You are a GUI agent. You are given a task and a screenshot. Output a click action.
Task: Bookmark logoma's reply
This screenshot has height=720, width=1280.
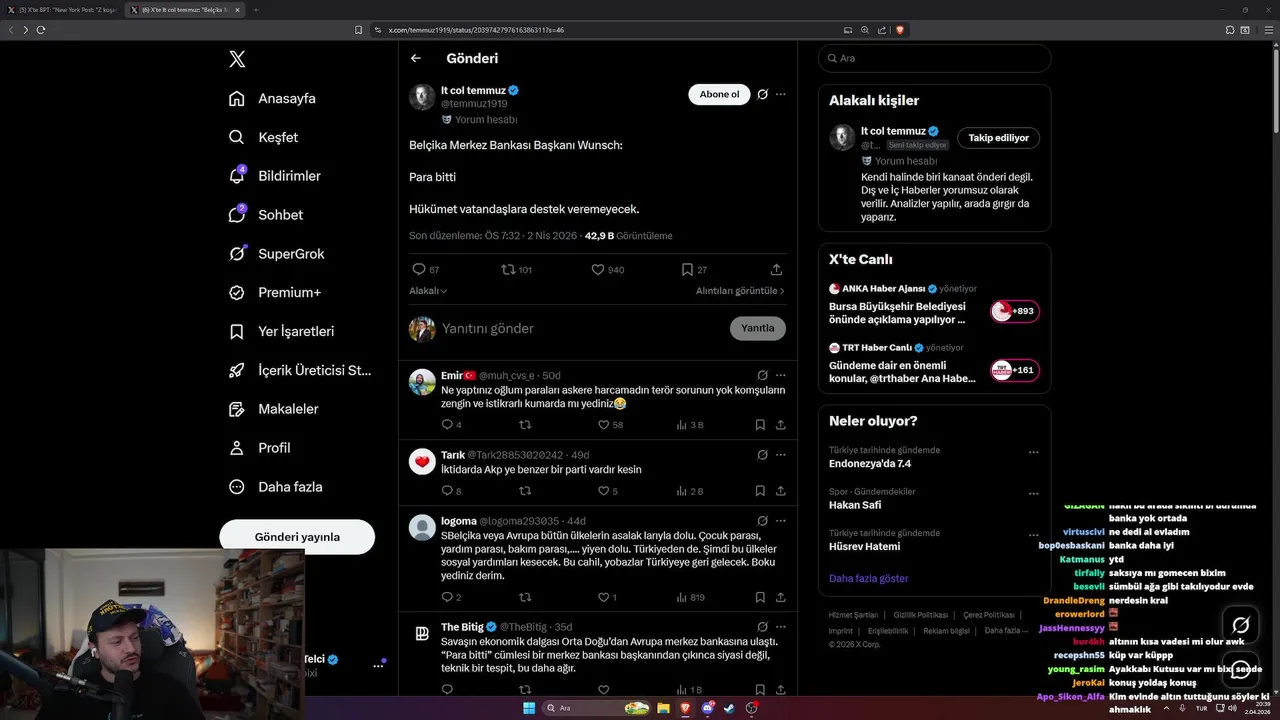point(760,597)
